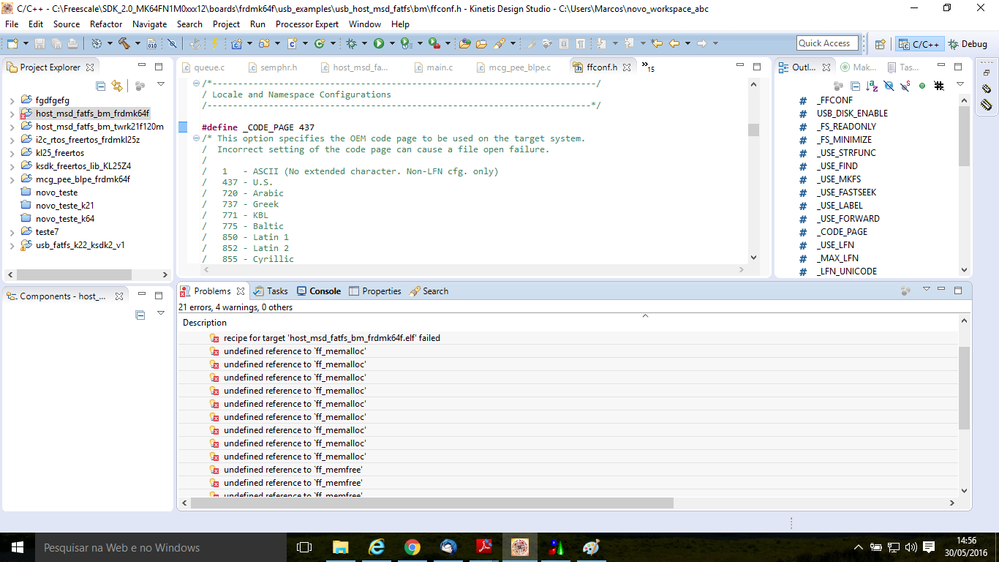
Task: Select the 'recipe for target' error row
Action: (x=331, y=338)
